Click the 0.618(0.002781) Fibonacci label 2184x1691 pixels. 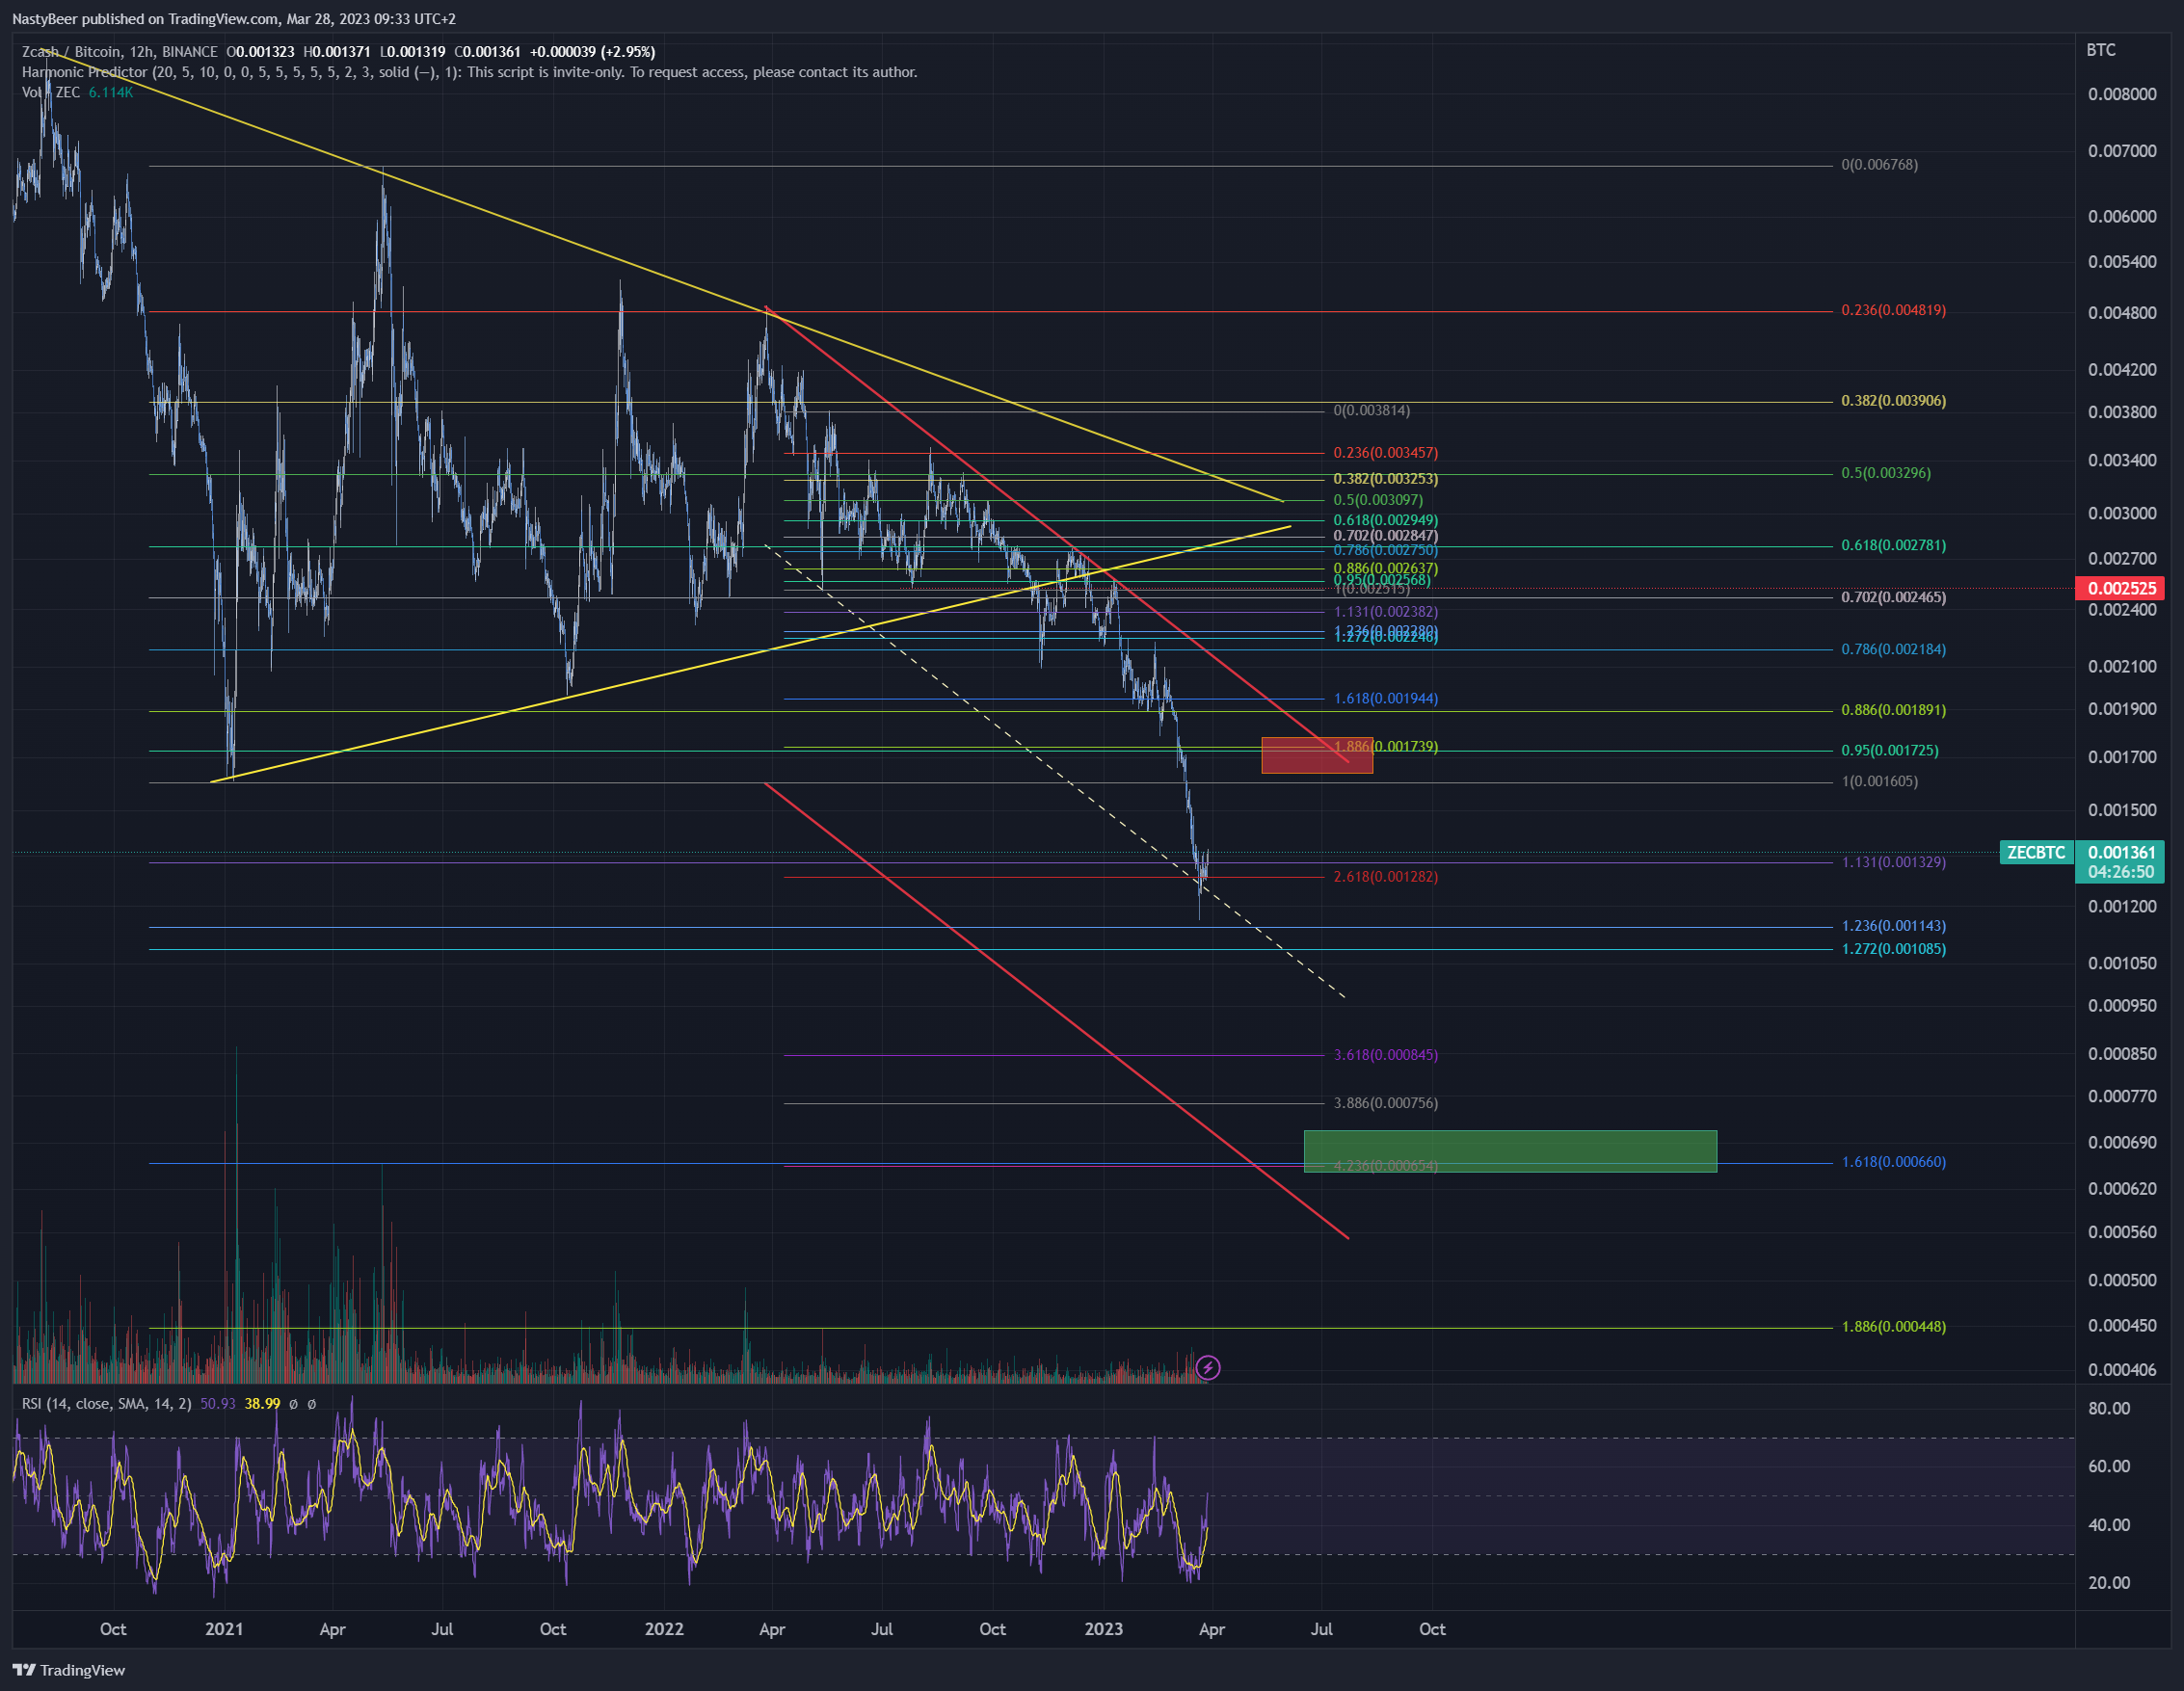(x=1893, y=546)
